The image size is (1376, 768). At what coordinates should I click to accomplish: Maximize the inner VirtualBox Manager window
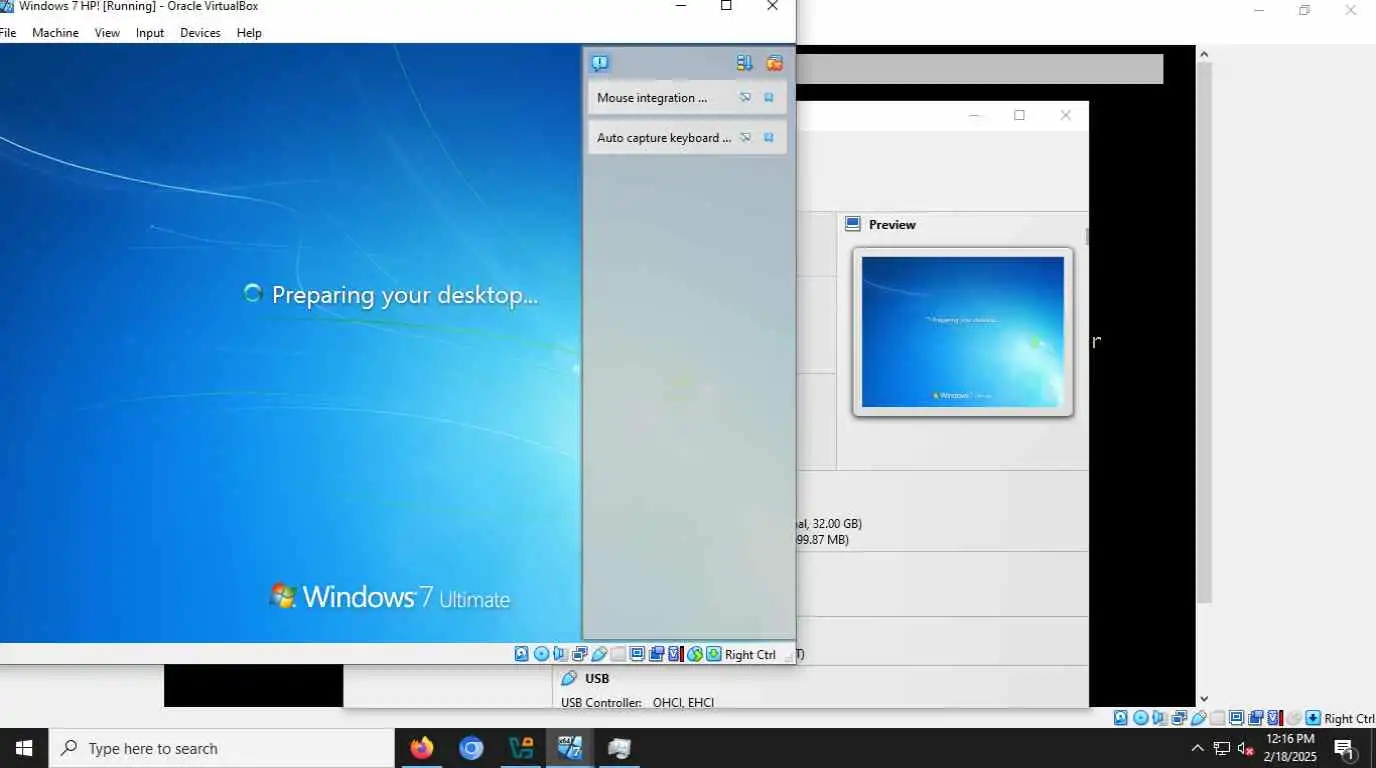(x=1019, y=115)
